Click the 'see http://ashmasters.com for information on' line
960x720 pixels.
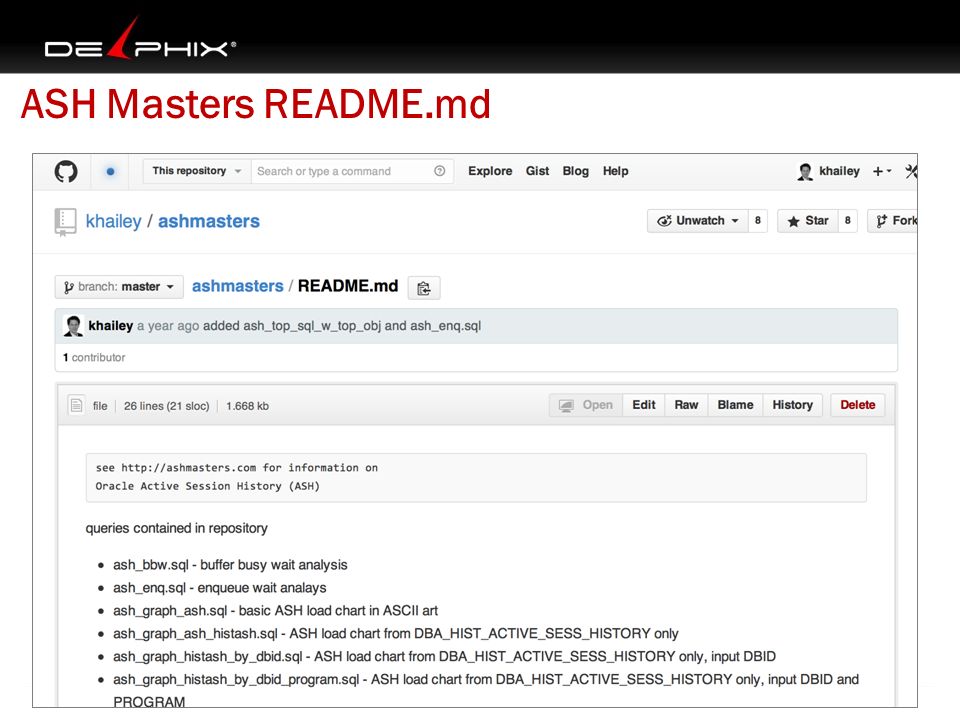[236, 468]
